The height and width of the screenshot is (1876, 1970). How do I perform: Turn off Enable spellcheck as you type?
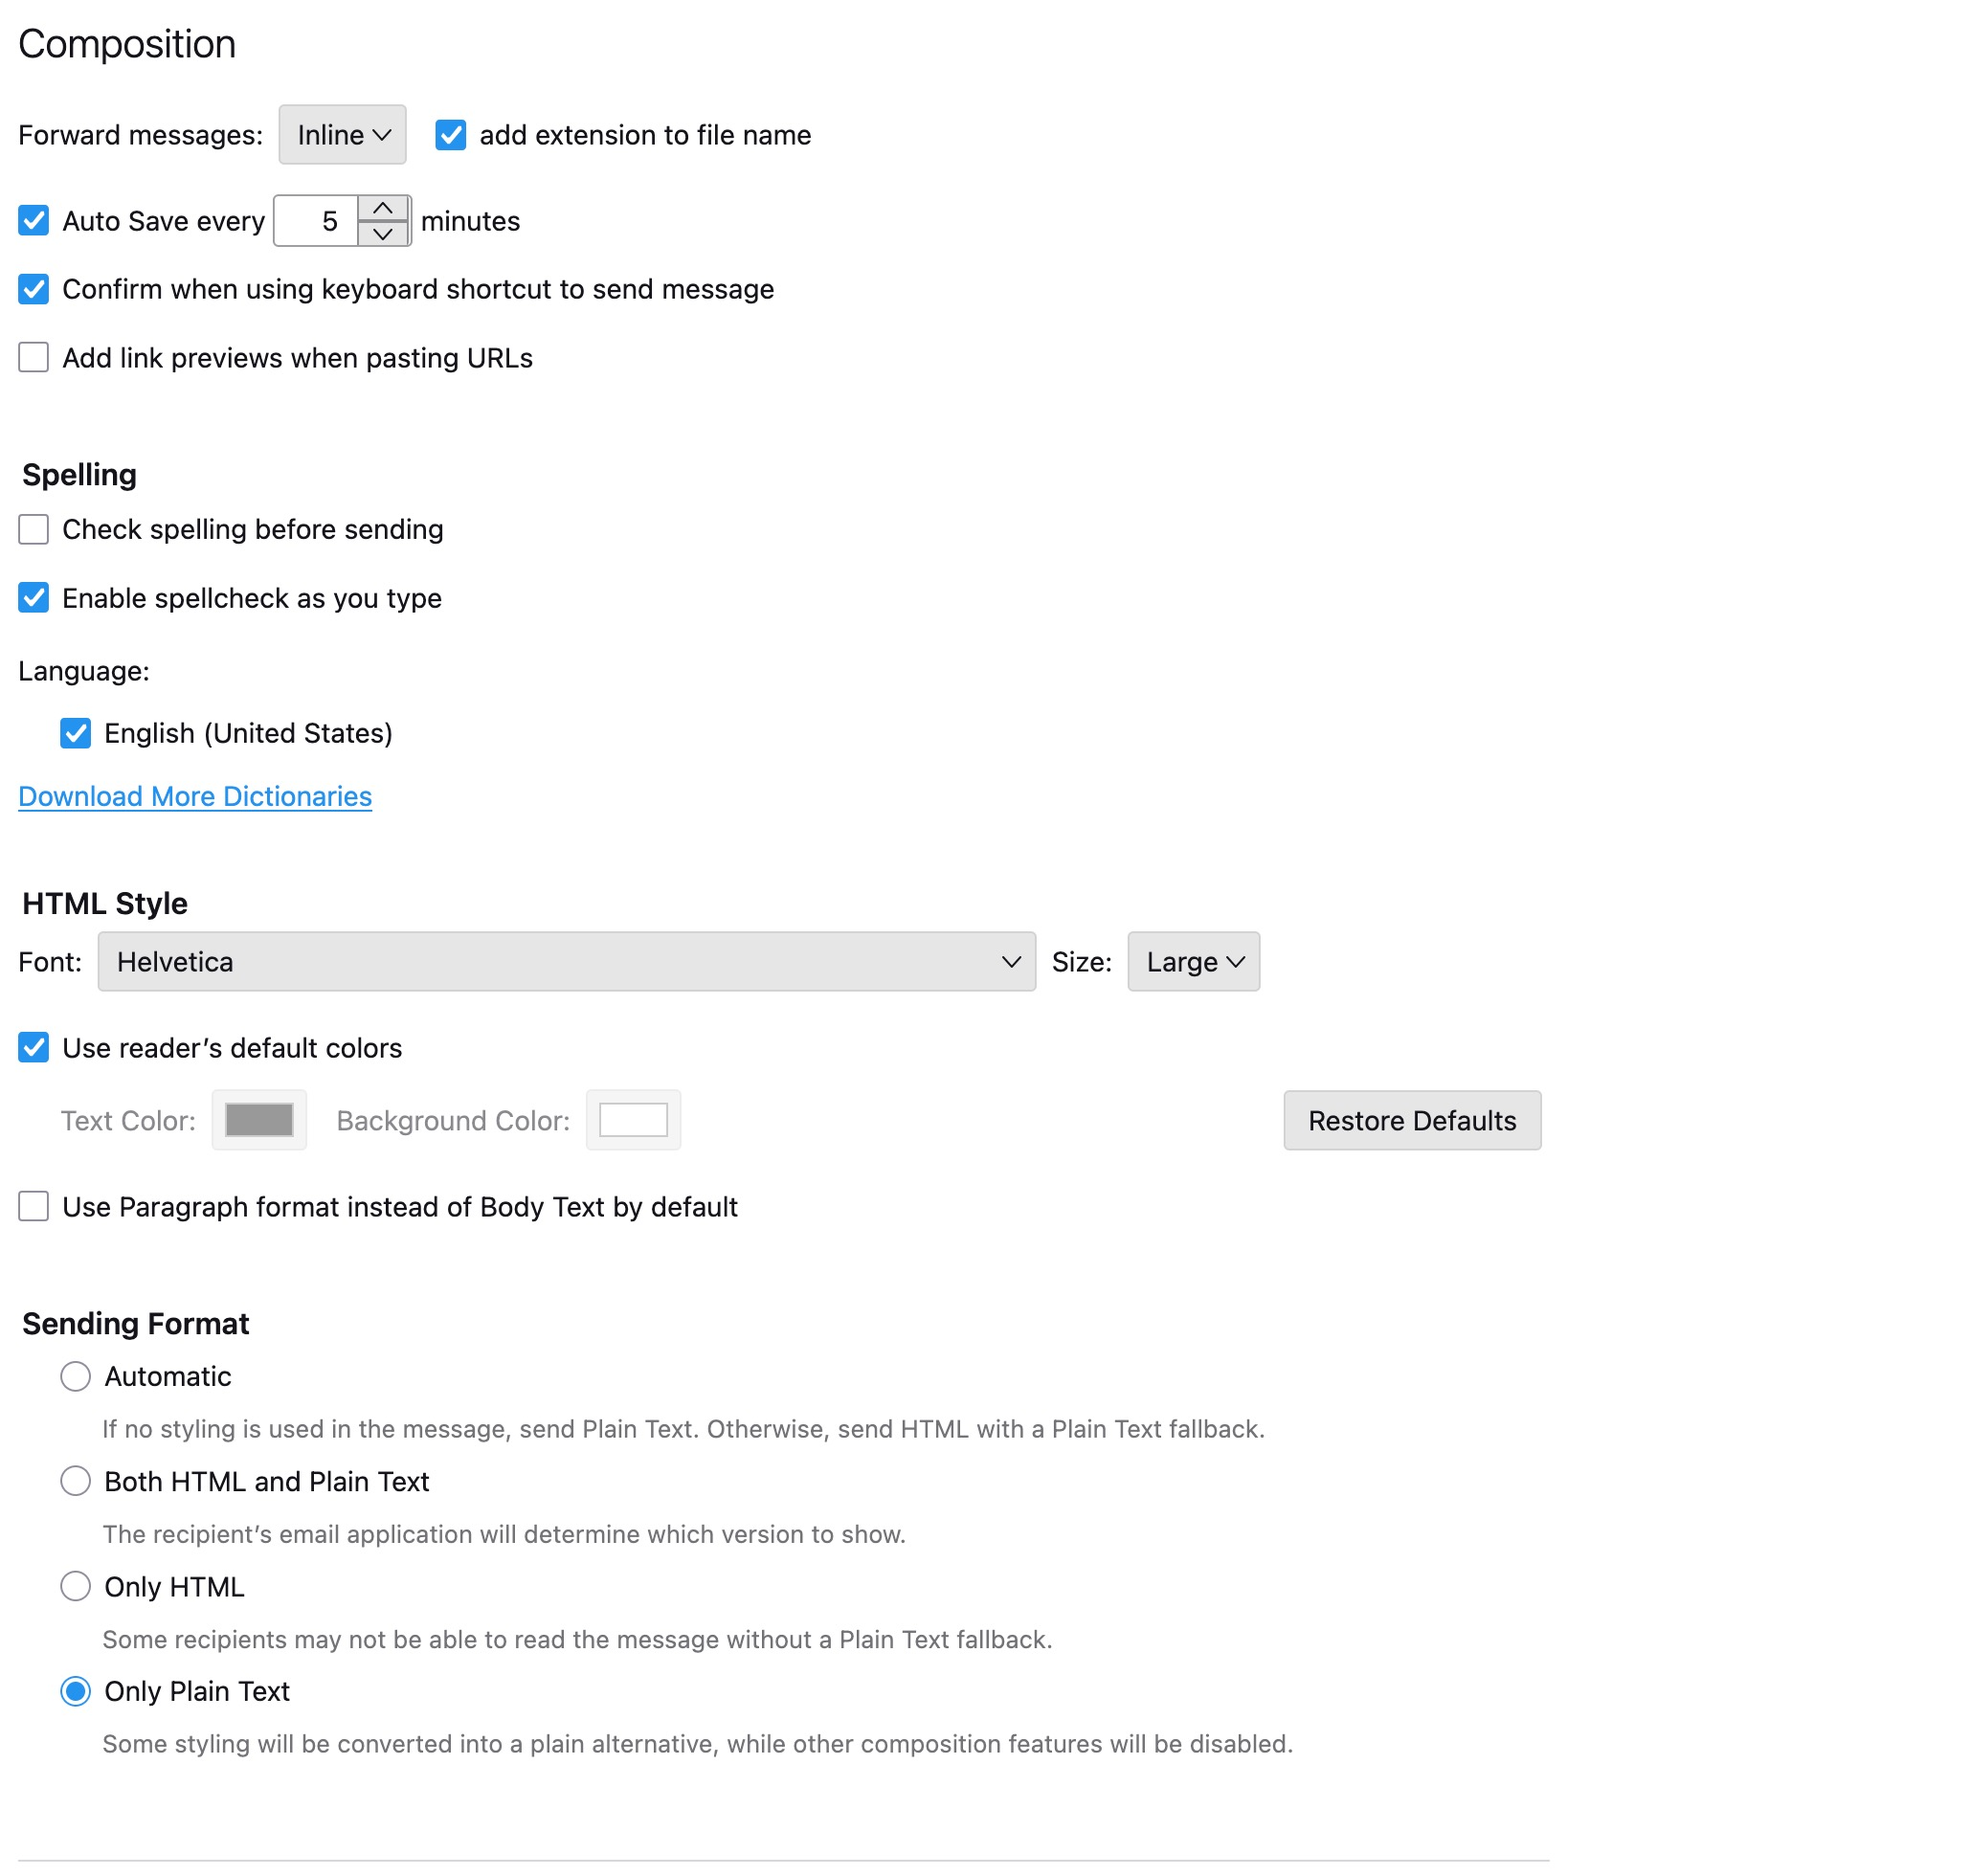[x=34, y=598]
